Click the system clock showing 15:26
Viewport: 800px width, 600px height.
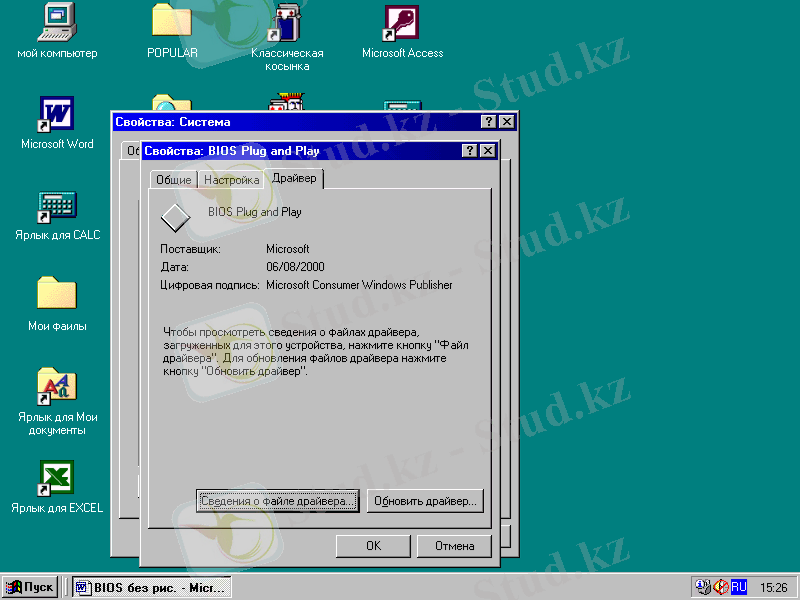coord(773,587)
